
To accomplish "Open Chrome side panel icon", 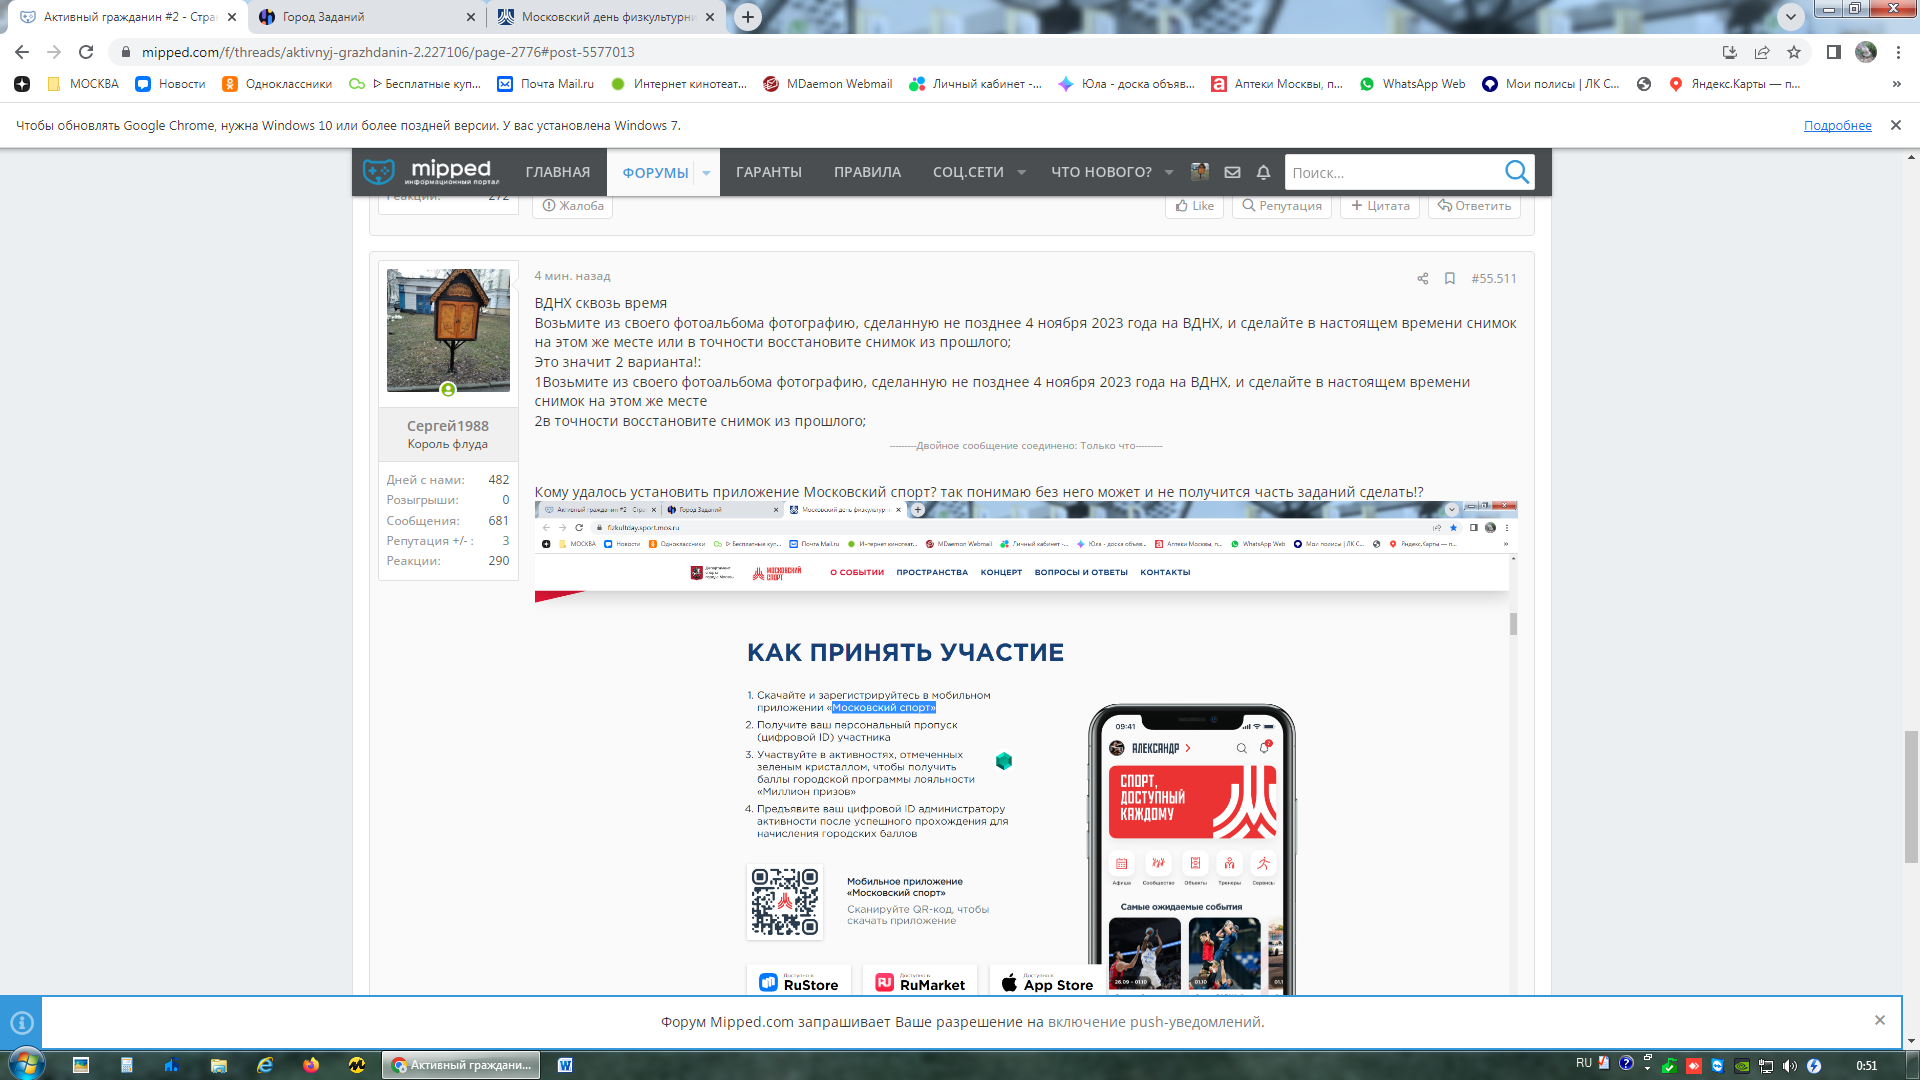I will pos(1833,52).
